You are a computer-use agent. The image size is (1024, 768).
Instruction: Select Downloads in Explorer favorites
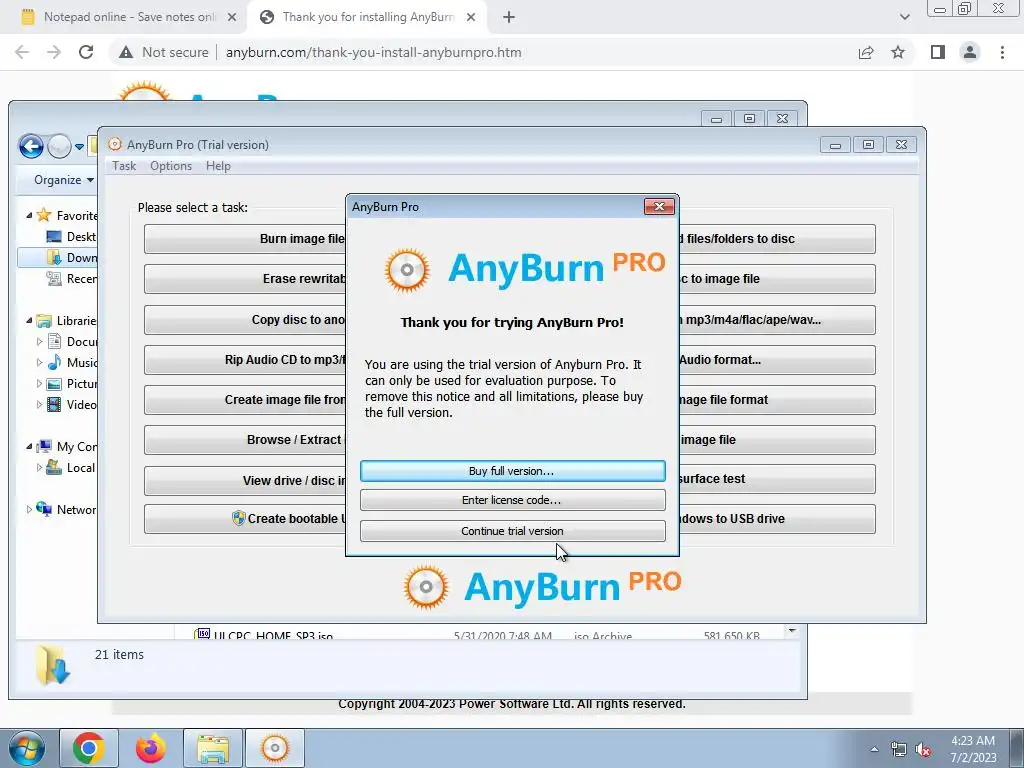click(x=72, y=257)
